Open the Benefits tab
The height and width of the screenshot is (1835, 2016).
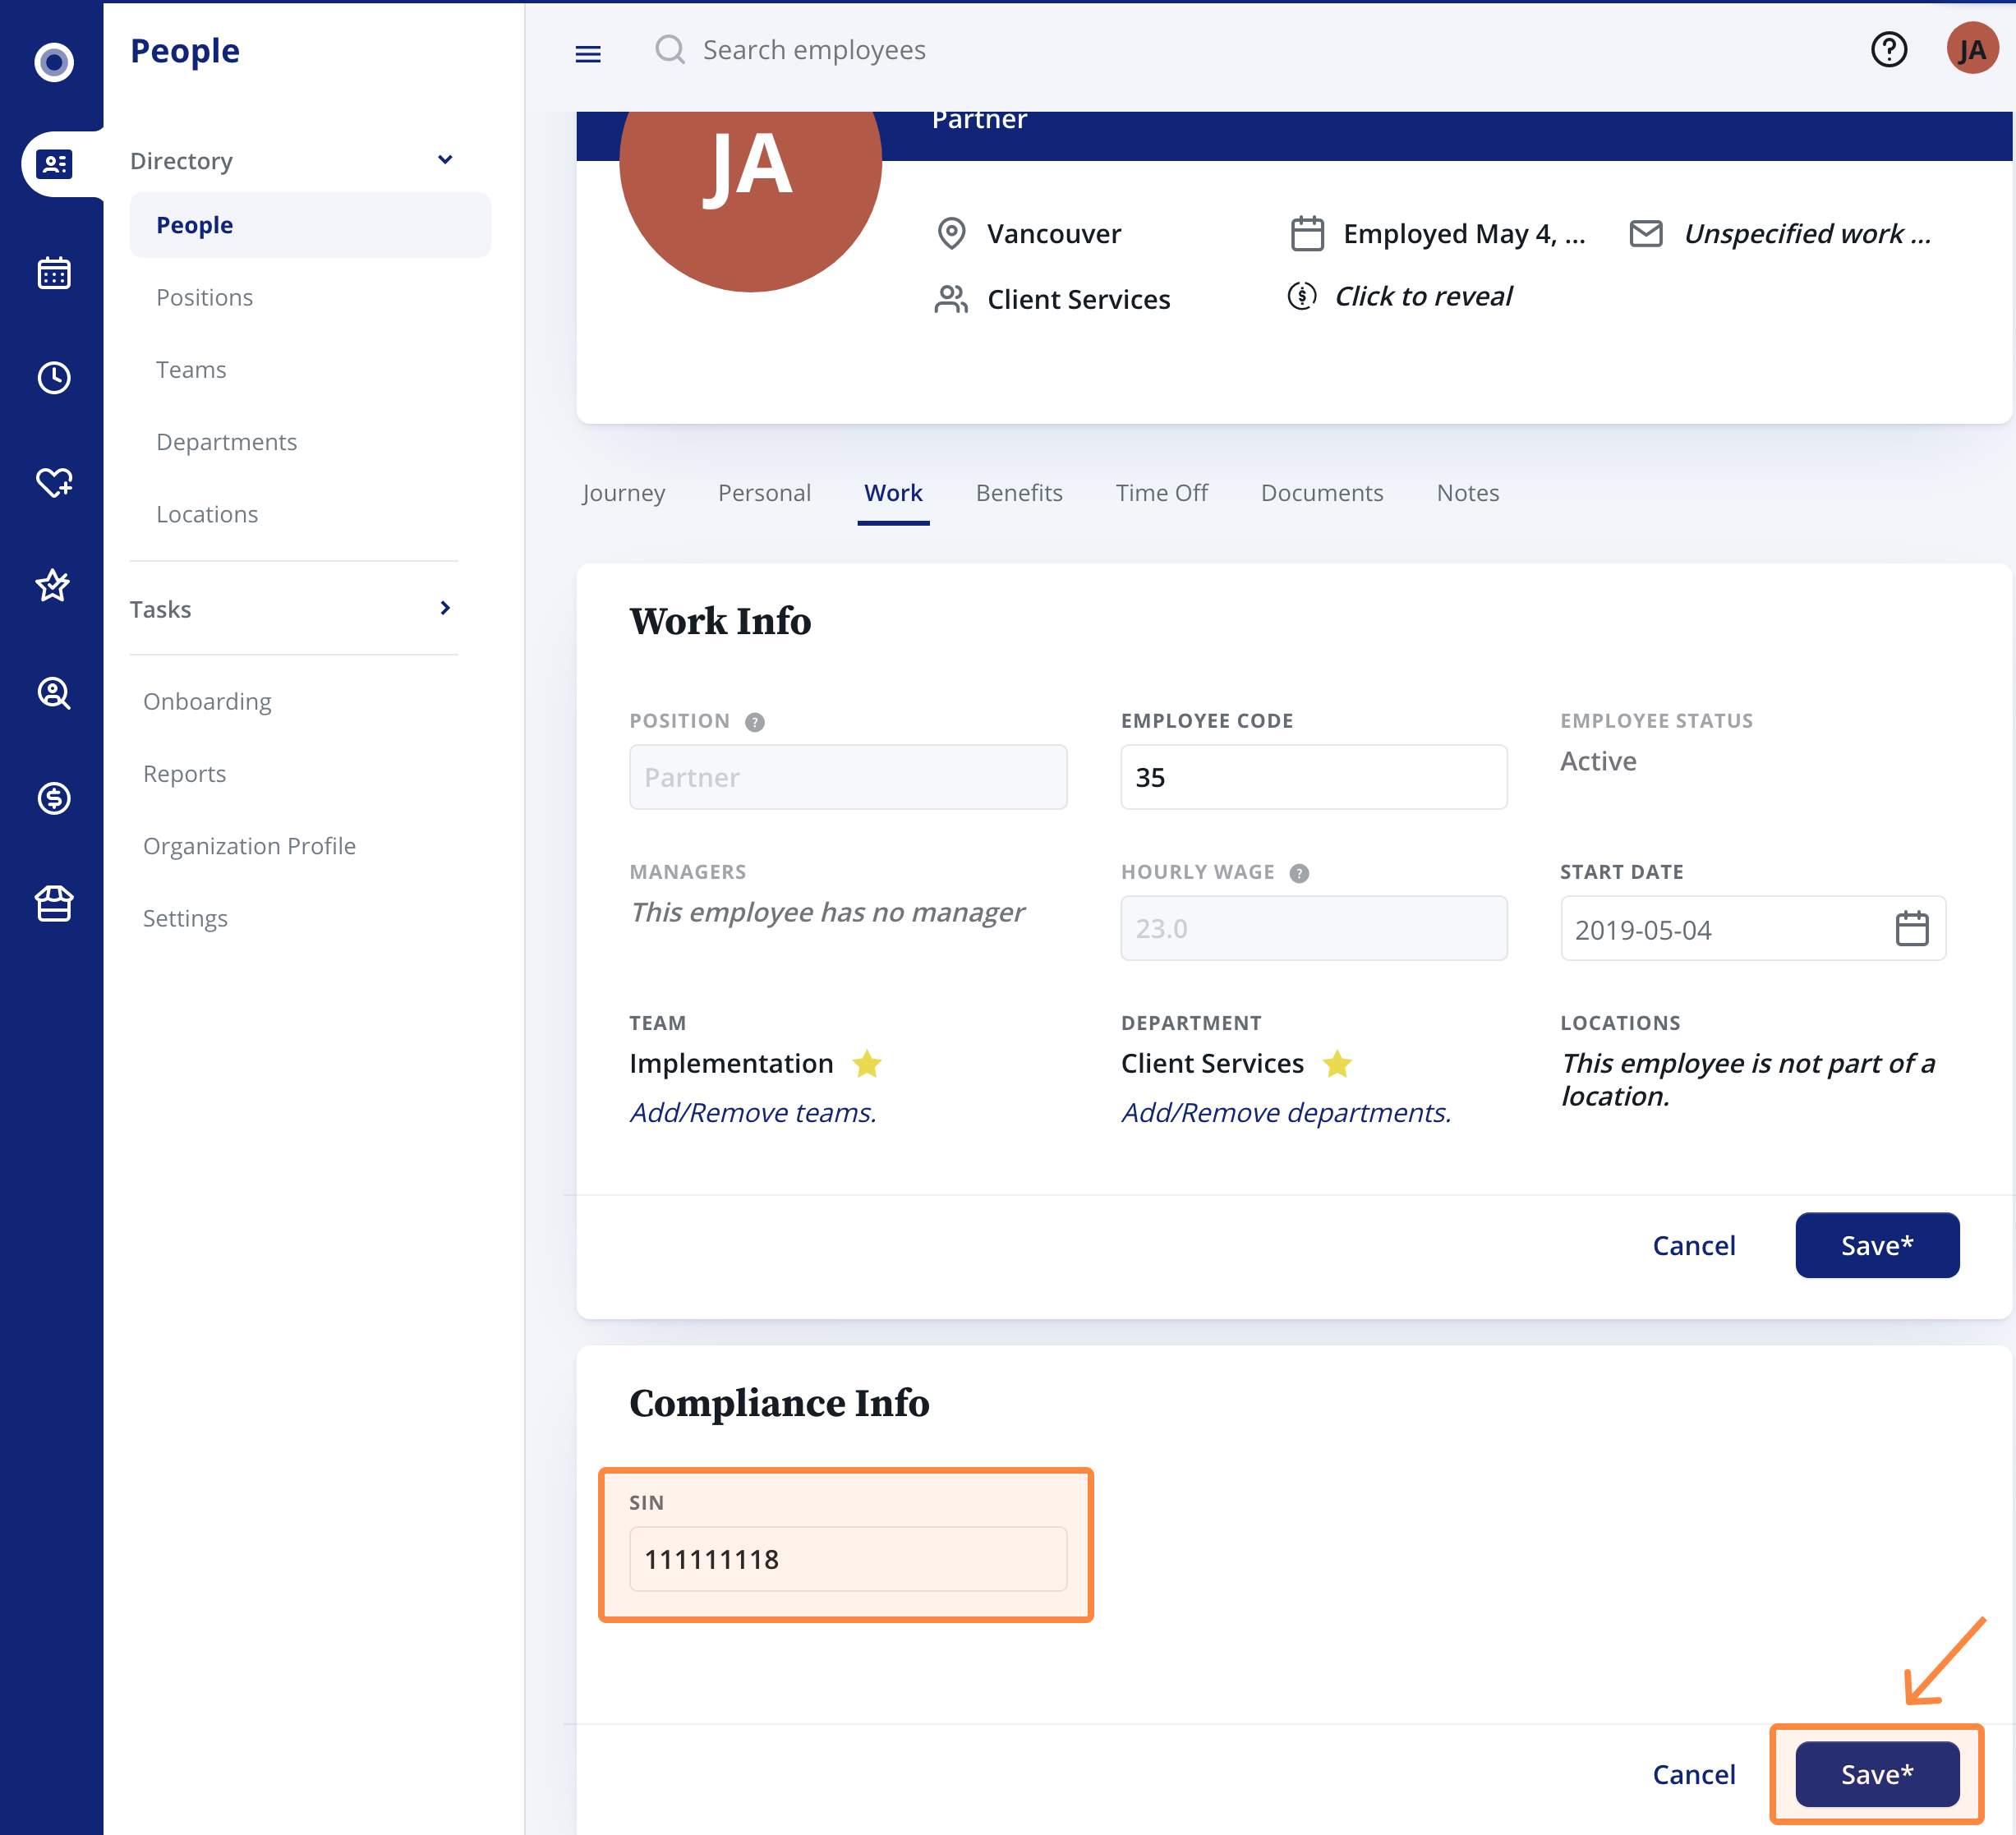point(1018,492)
